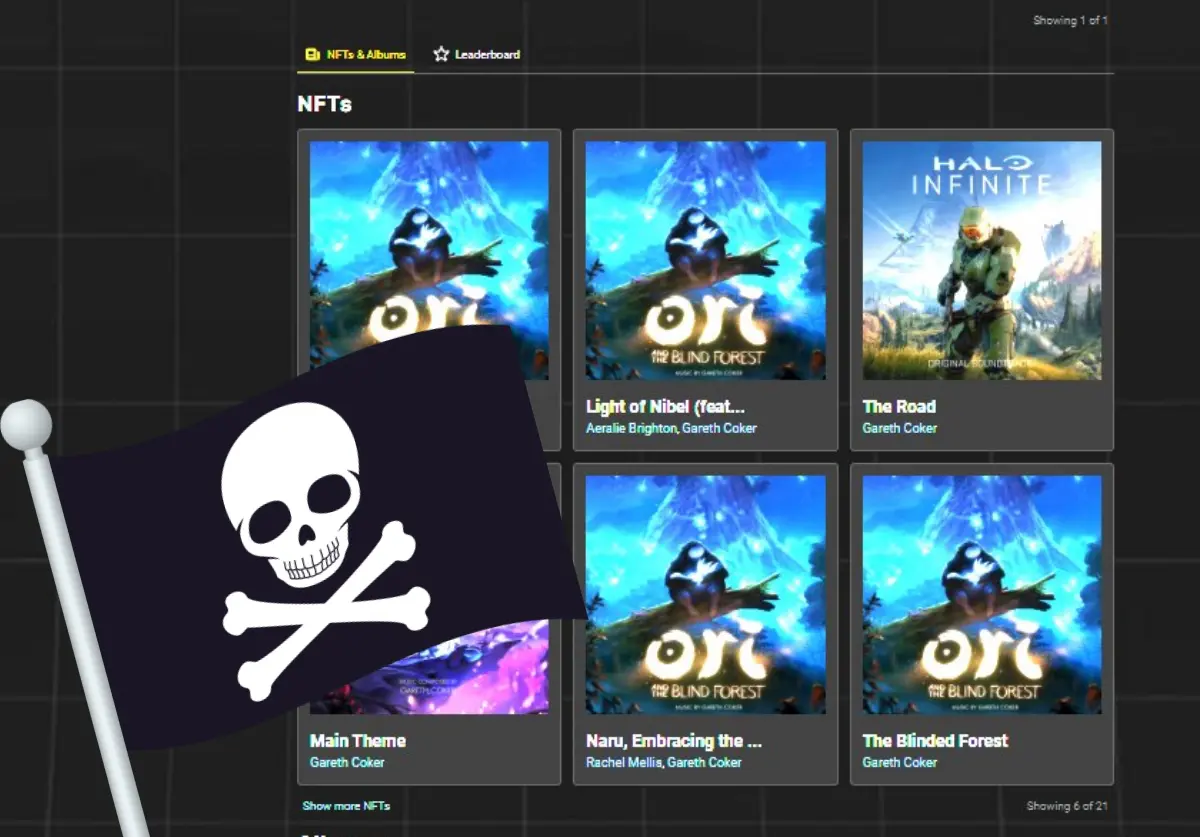Open the Leaderboard tab
The height and width of the screenshot is (837, 1200).
476,54
